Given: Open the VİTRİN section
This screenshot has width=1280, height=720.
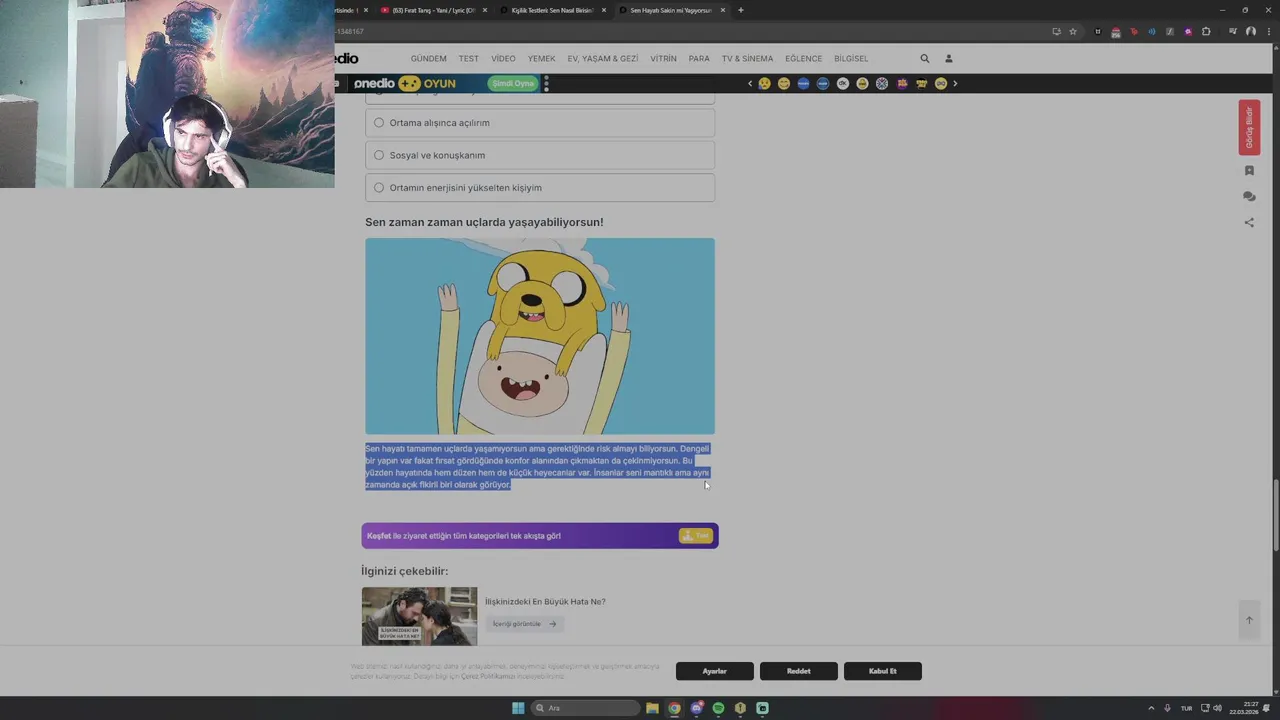Looking at the screenshot, I should point(663,59).
